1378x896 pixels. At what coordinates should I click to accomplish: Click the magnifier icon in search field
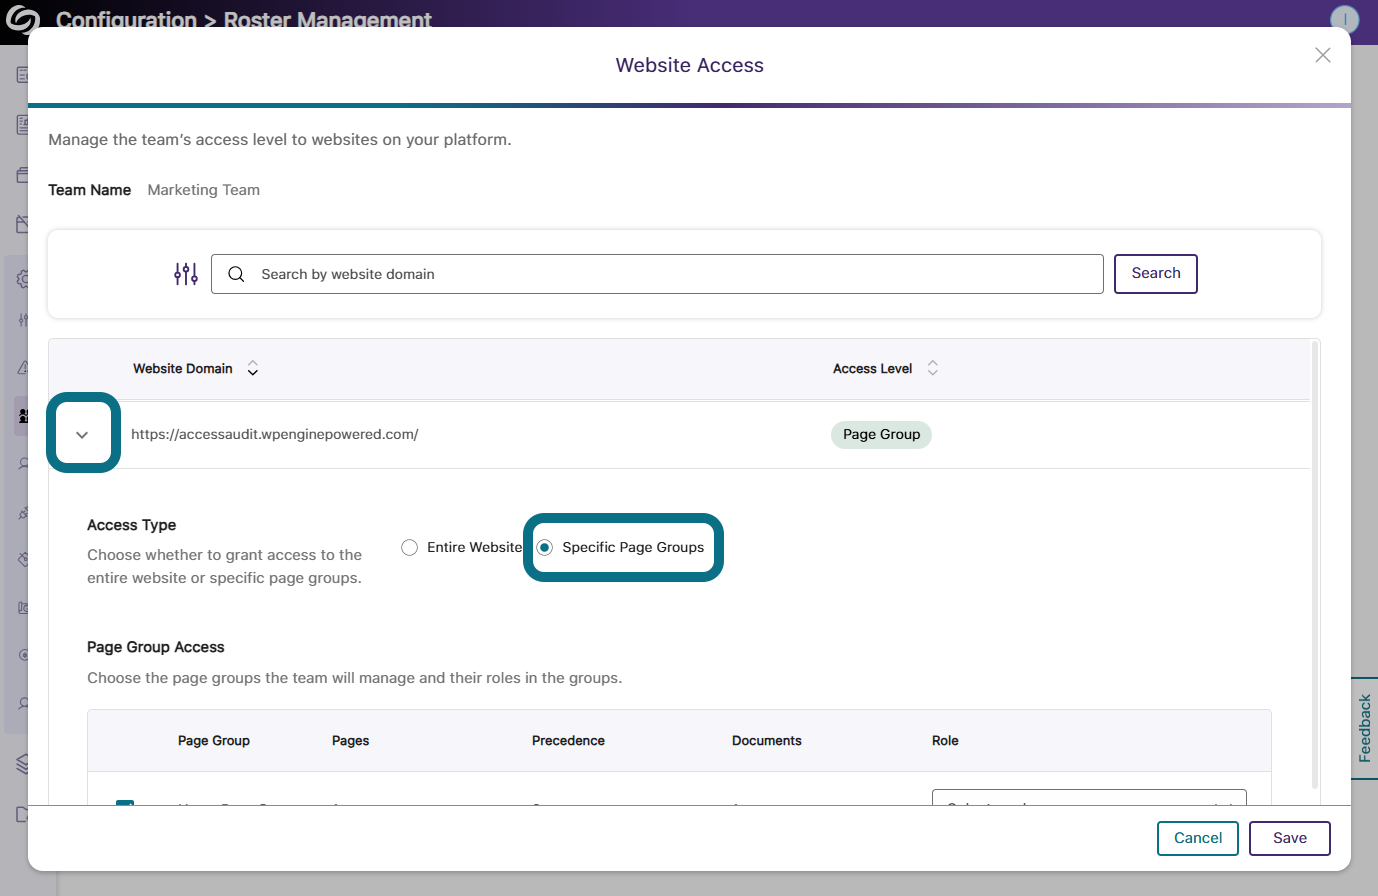pyautogui.click(x=236, y=274)
